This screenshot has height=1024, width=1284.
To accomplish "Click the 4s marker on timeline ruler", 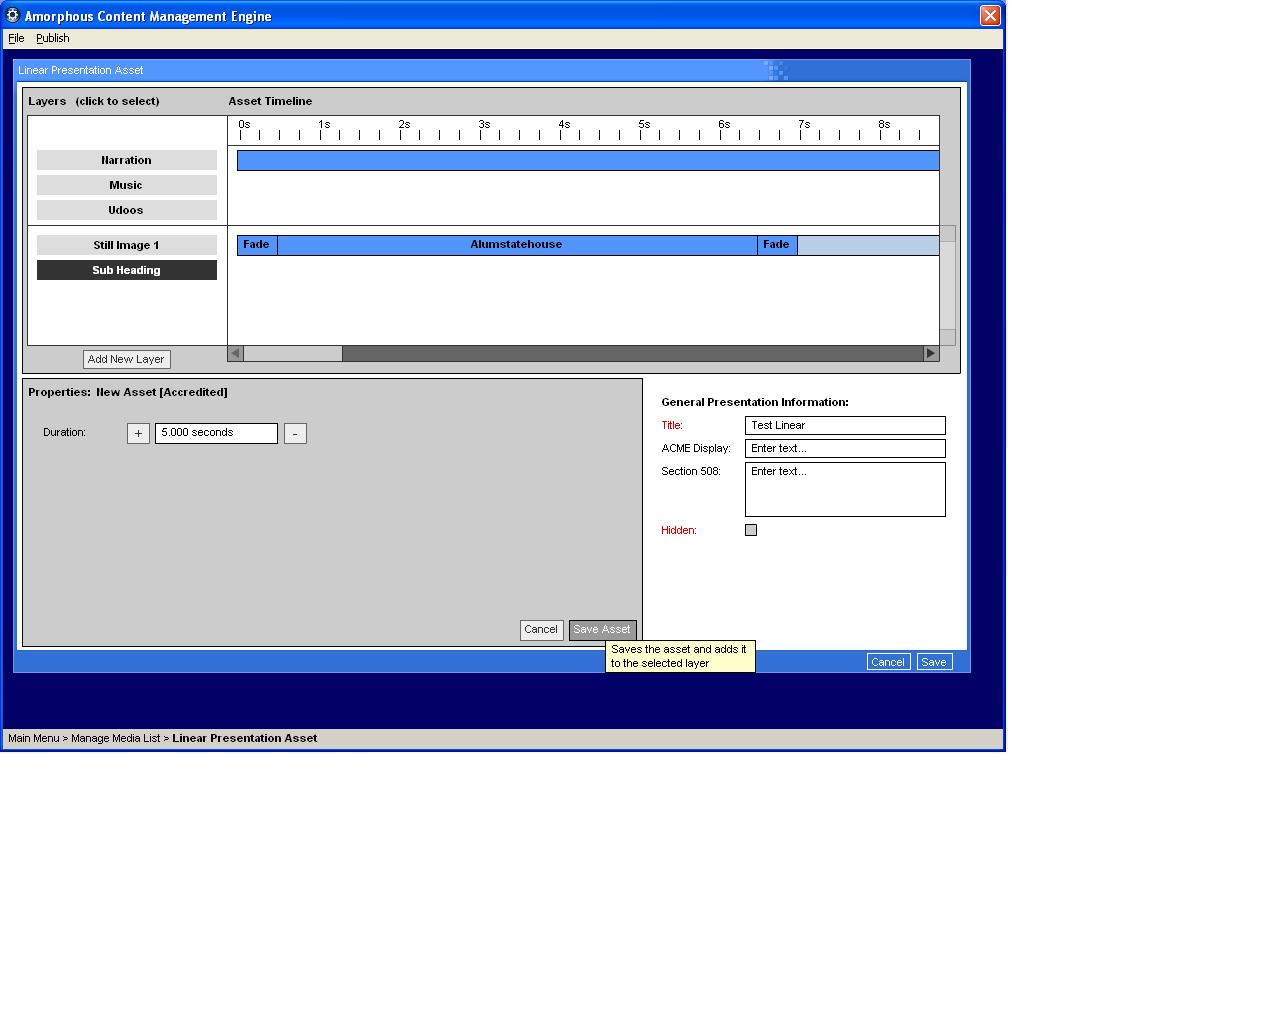I will [x=564, y=125].
